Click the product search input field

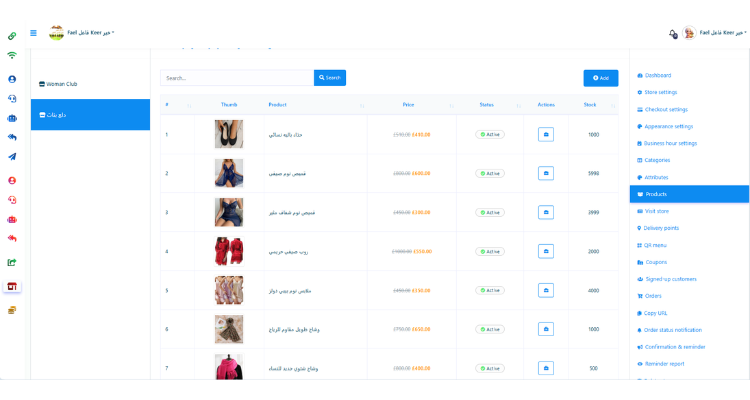pos(237,77)
